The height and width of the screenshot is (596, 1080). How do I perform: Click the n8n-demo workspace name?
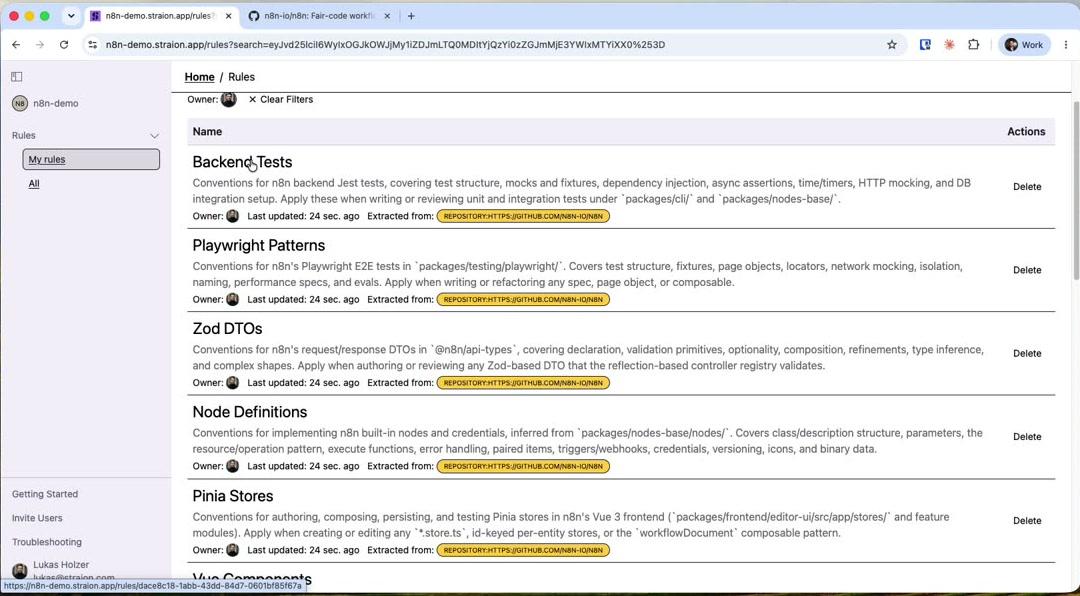[x=56, y=103]
